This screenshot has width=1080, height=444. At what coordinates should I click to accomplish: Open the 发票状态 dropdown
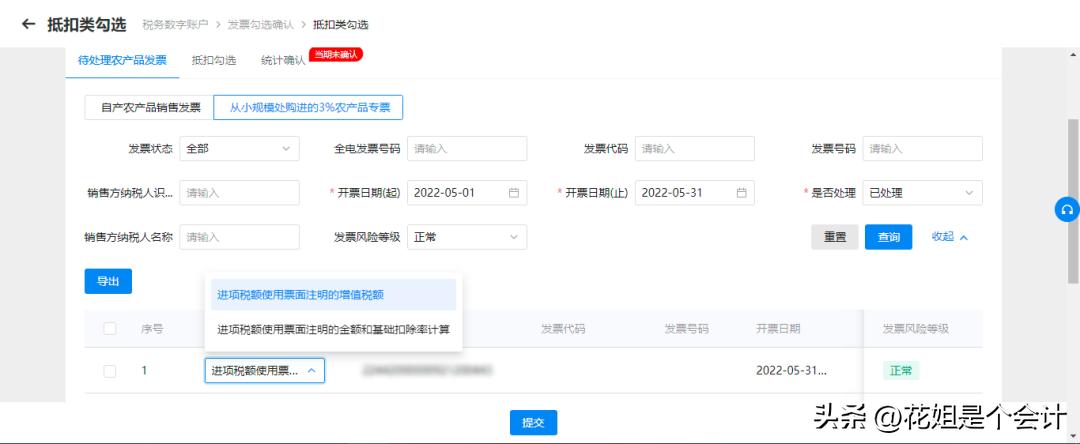pos(240,149)
